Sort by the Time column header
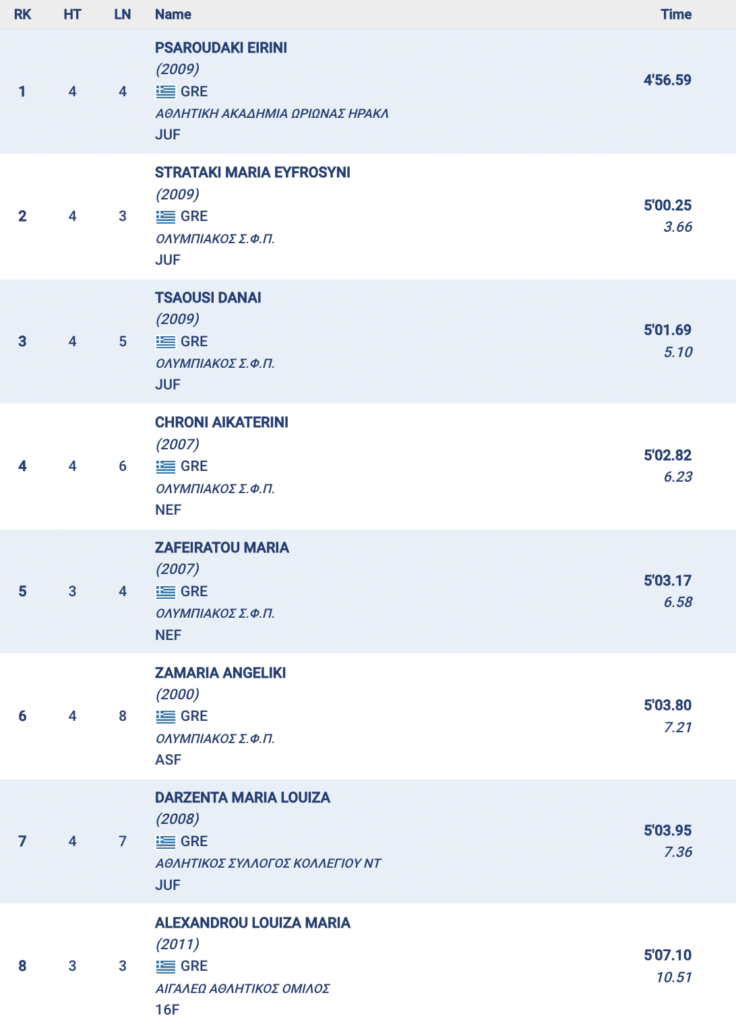Screen dimensions: 736x1024 click(676, 14)
